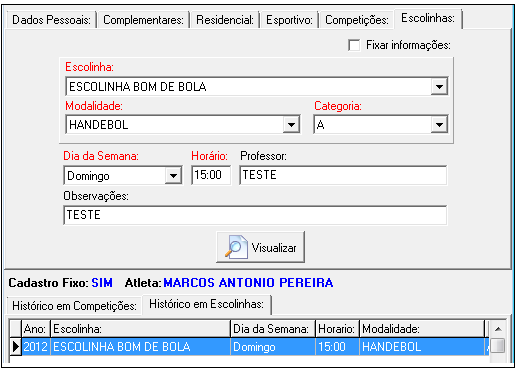Select the ESCOLINHA BOM DE BOLA grid cell
This screenshot has width=518, height=370.
[x=140, y=347]
